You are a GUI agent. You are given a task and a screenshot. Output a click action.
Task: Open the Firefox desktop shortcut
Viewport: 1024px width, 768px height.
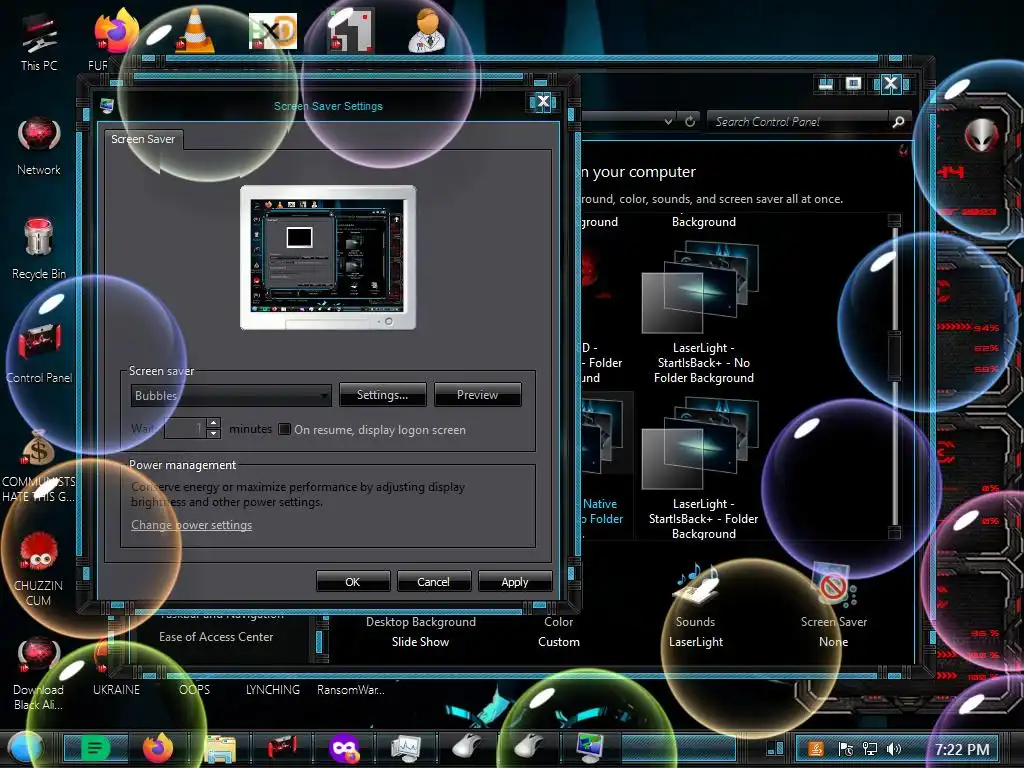pyautogui.click(x=116, y=31)
